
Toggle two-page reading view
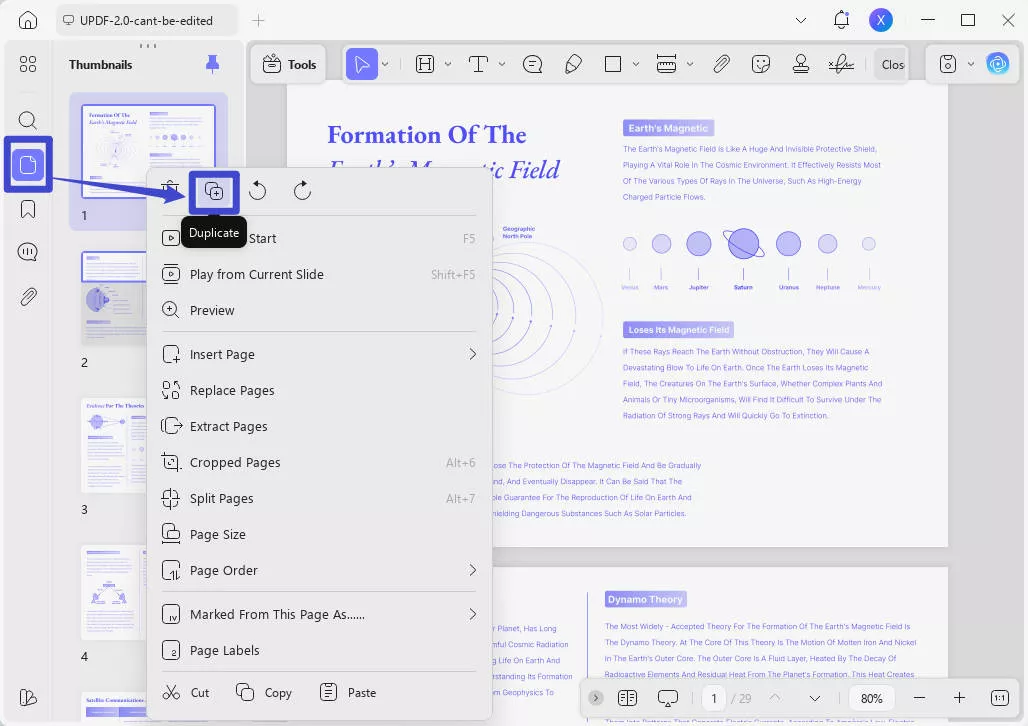click(628, 697)
